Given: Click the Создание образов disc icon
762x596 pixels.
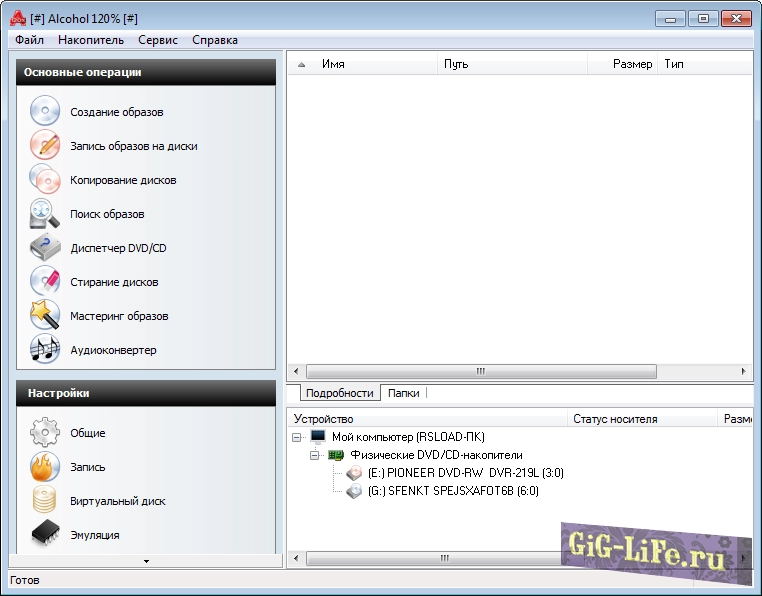Looking at the screenshot, I should pos(45,112).
